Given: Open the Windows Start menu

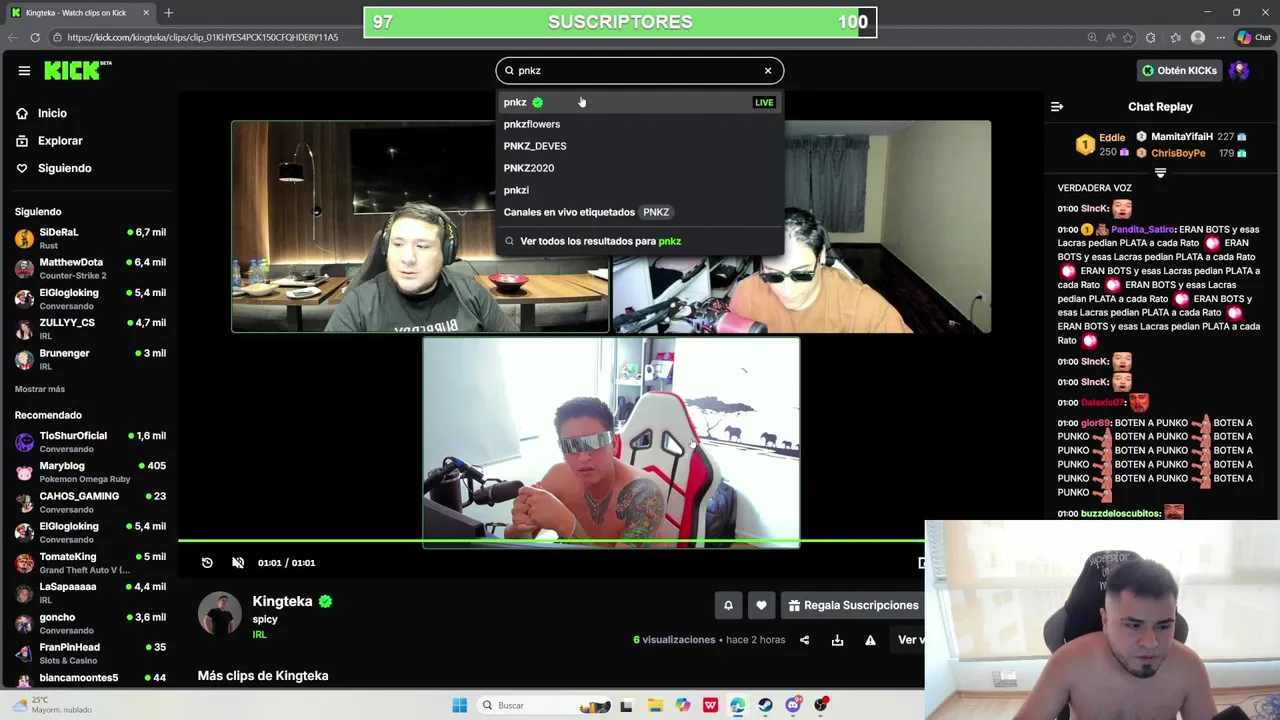Looking at the screenshot, I should [459, 705].
